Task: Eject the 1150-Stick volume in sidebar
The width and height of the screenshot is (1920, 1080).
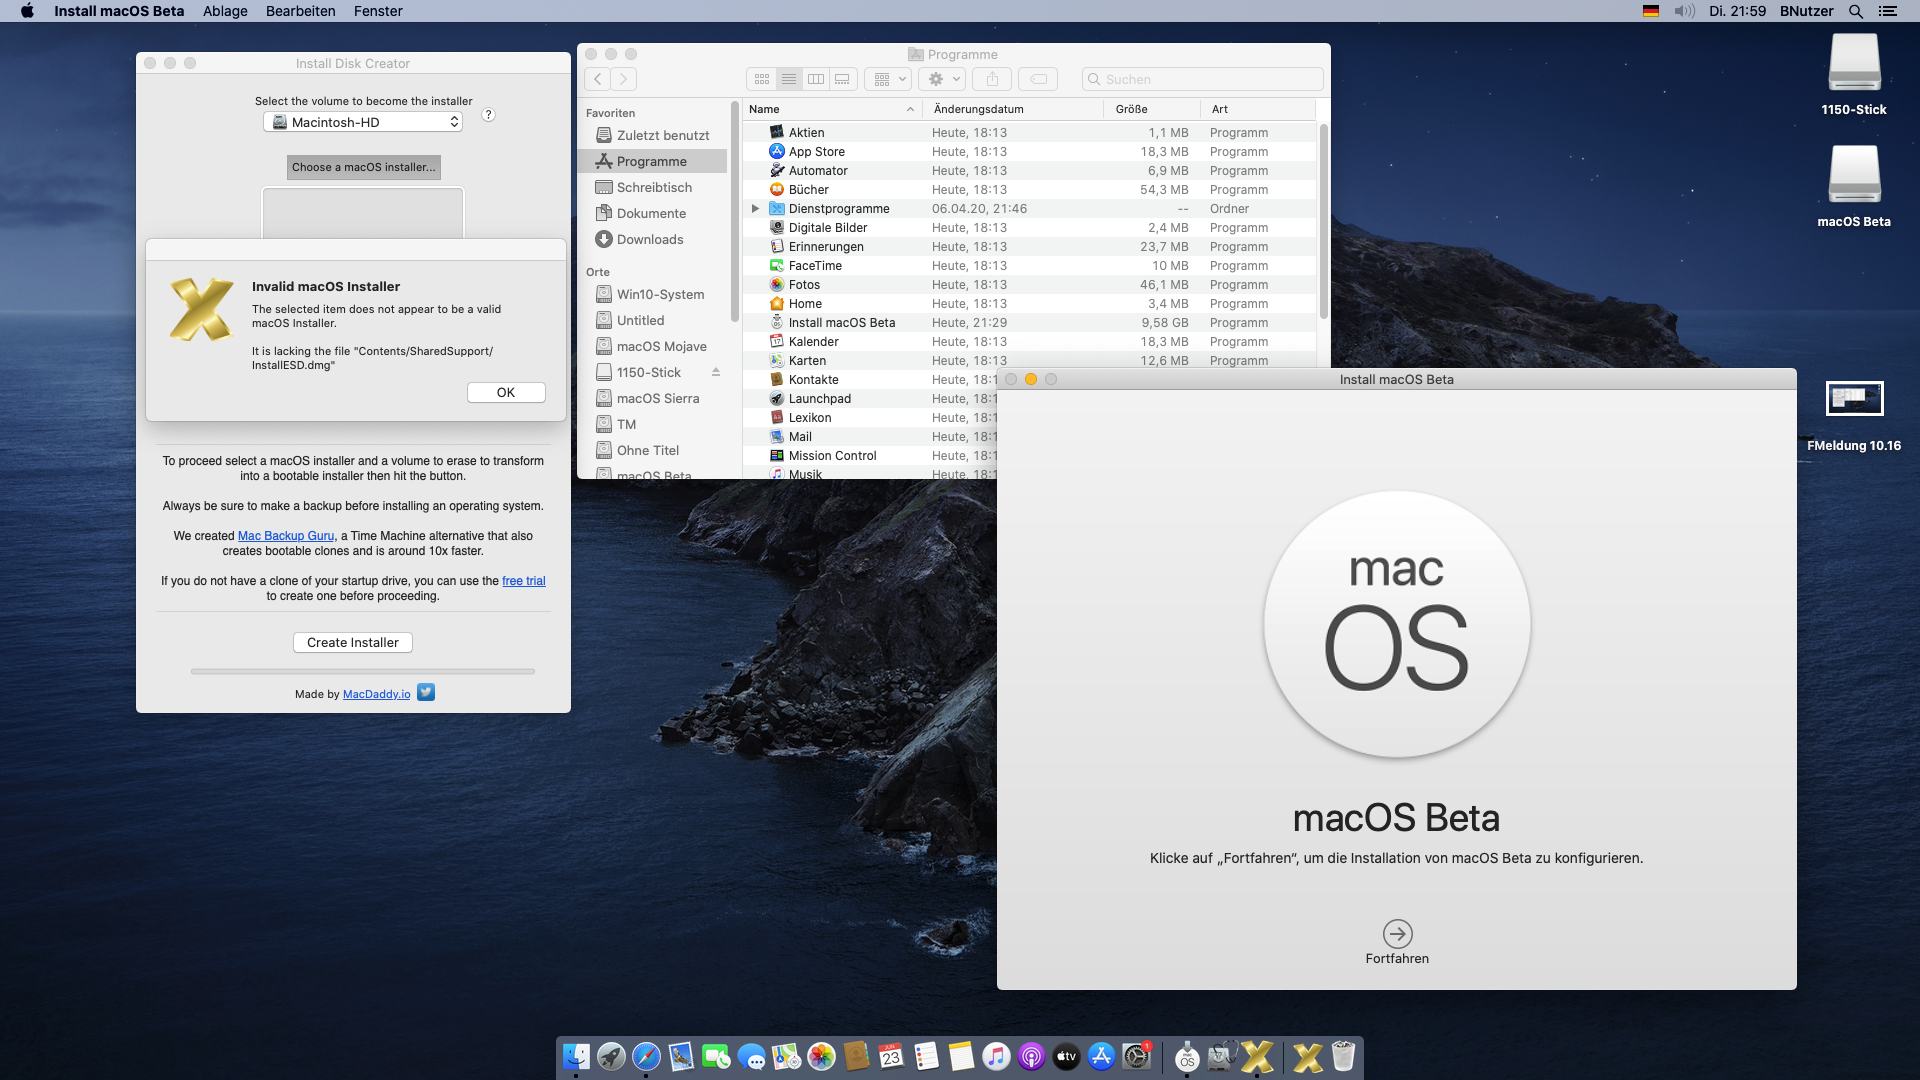Action: coord(716,372)
